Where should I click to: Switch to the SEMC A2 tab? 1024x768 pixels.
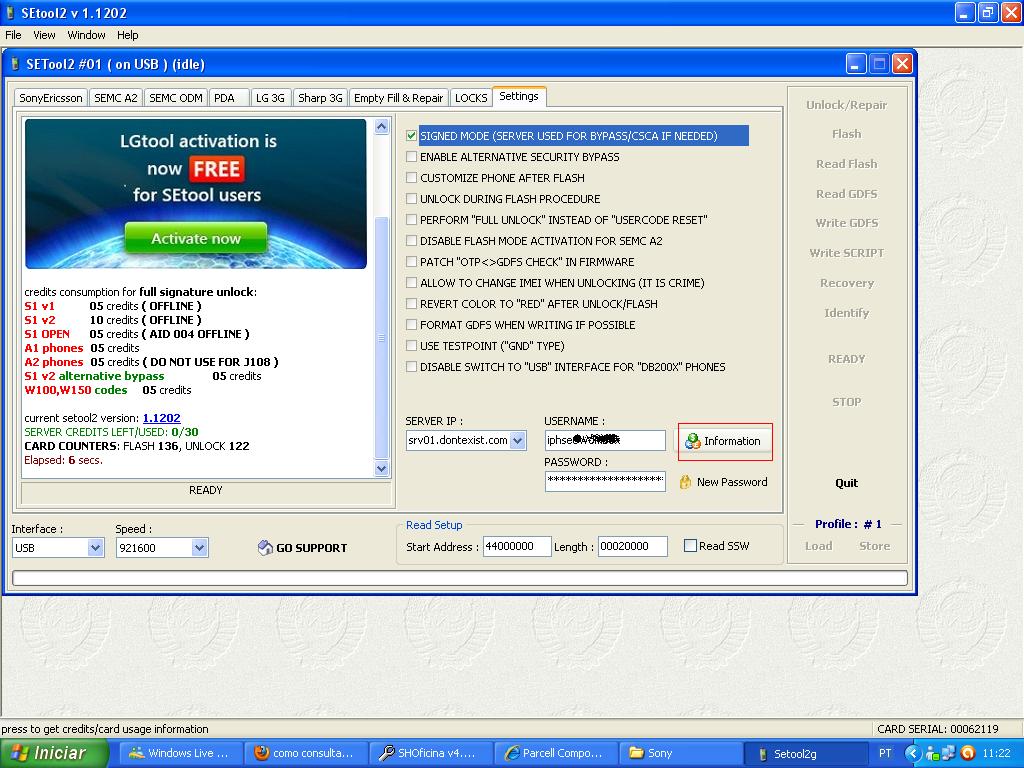click(116, 98)
